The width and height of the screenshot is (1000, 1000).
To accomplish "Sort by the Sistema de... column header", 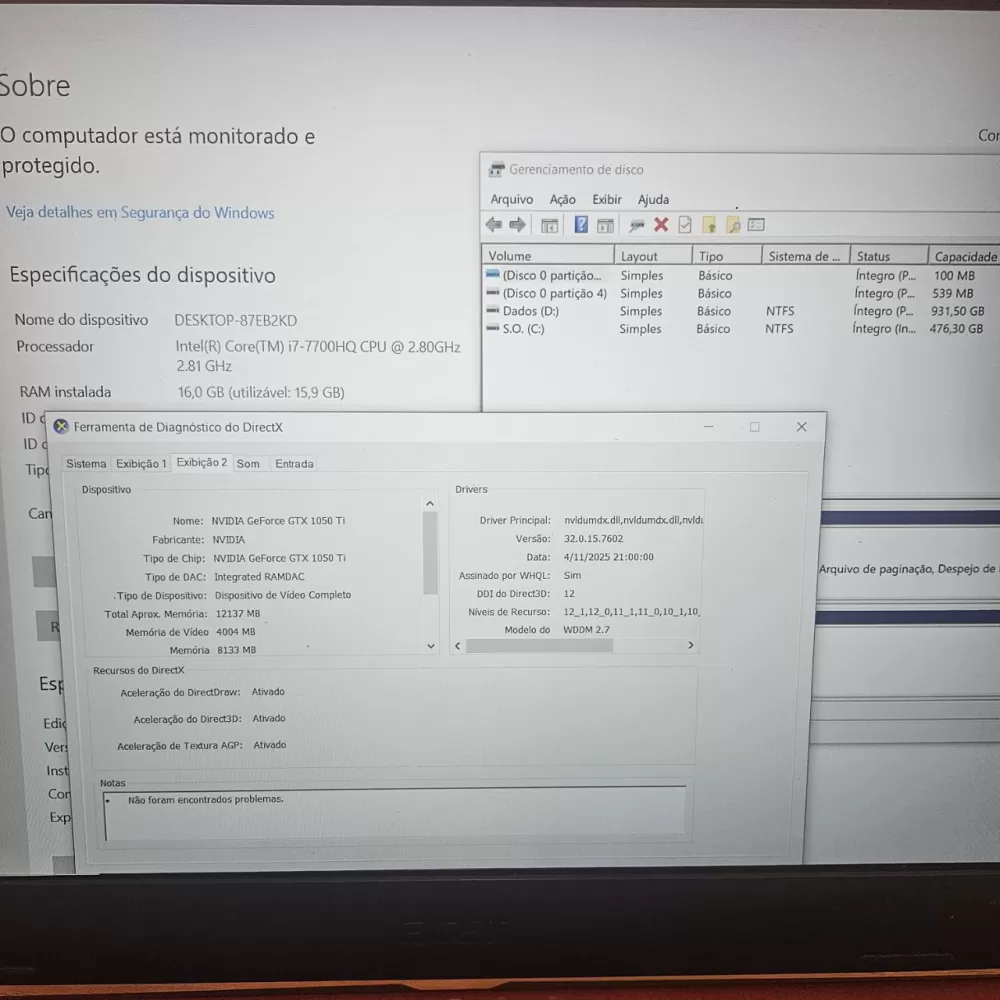I will point(805,256).
